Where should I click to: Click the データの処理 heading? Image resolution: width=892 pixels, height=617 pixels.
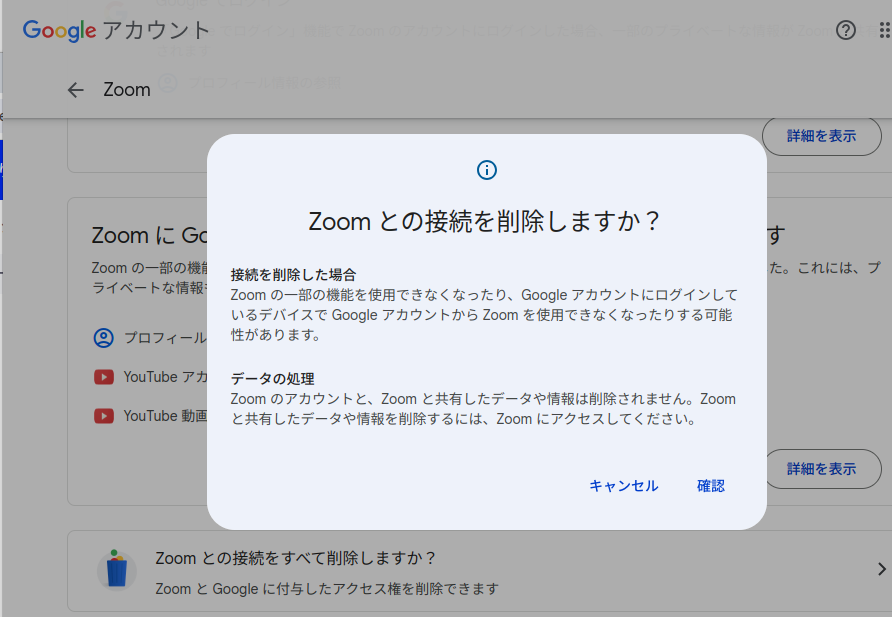(272, 379)
